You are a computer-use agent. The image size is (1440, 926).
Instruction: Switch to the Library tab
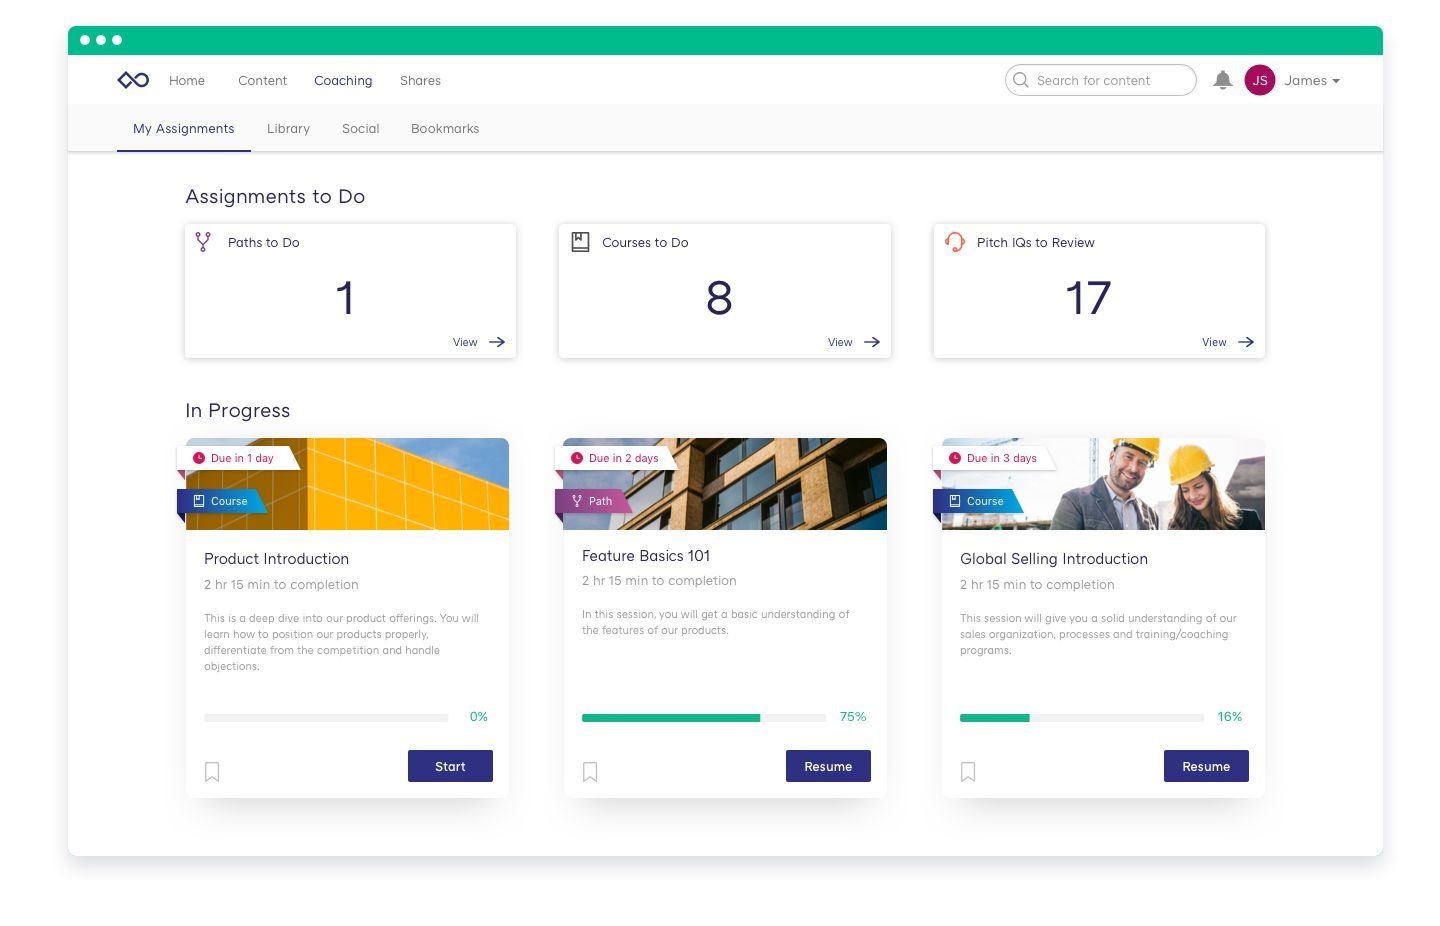coord(288,129)
